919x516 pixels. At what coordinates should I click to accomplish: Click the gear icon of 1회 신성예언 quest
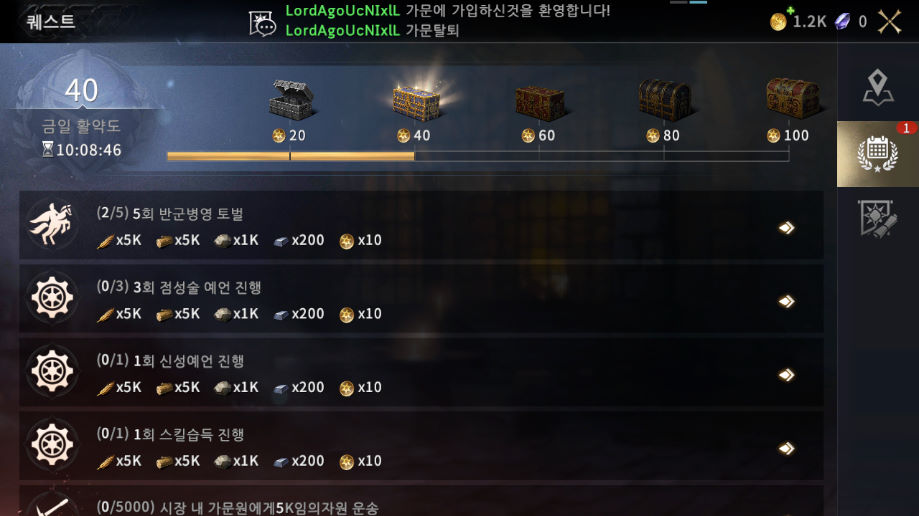coord(52,372)
